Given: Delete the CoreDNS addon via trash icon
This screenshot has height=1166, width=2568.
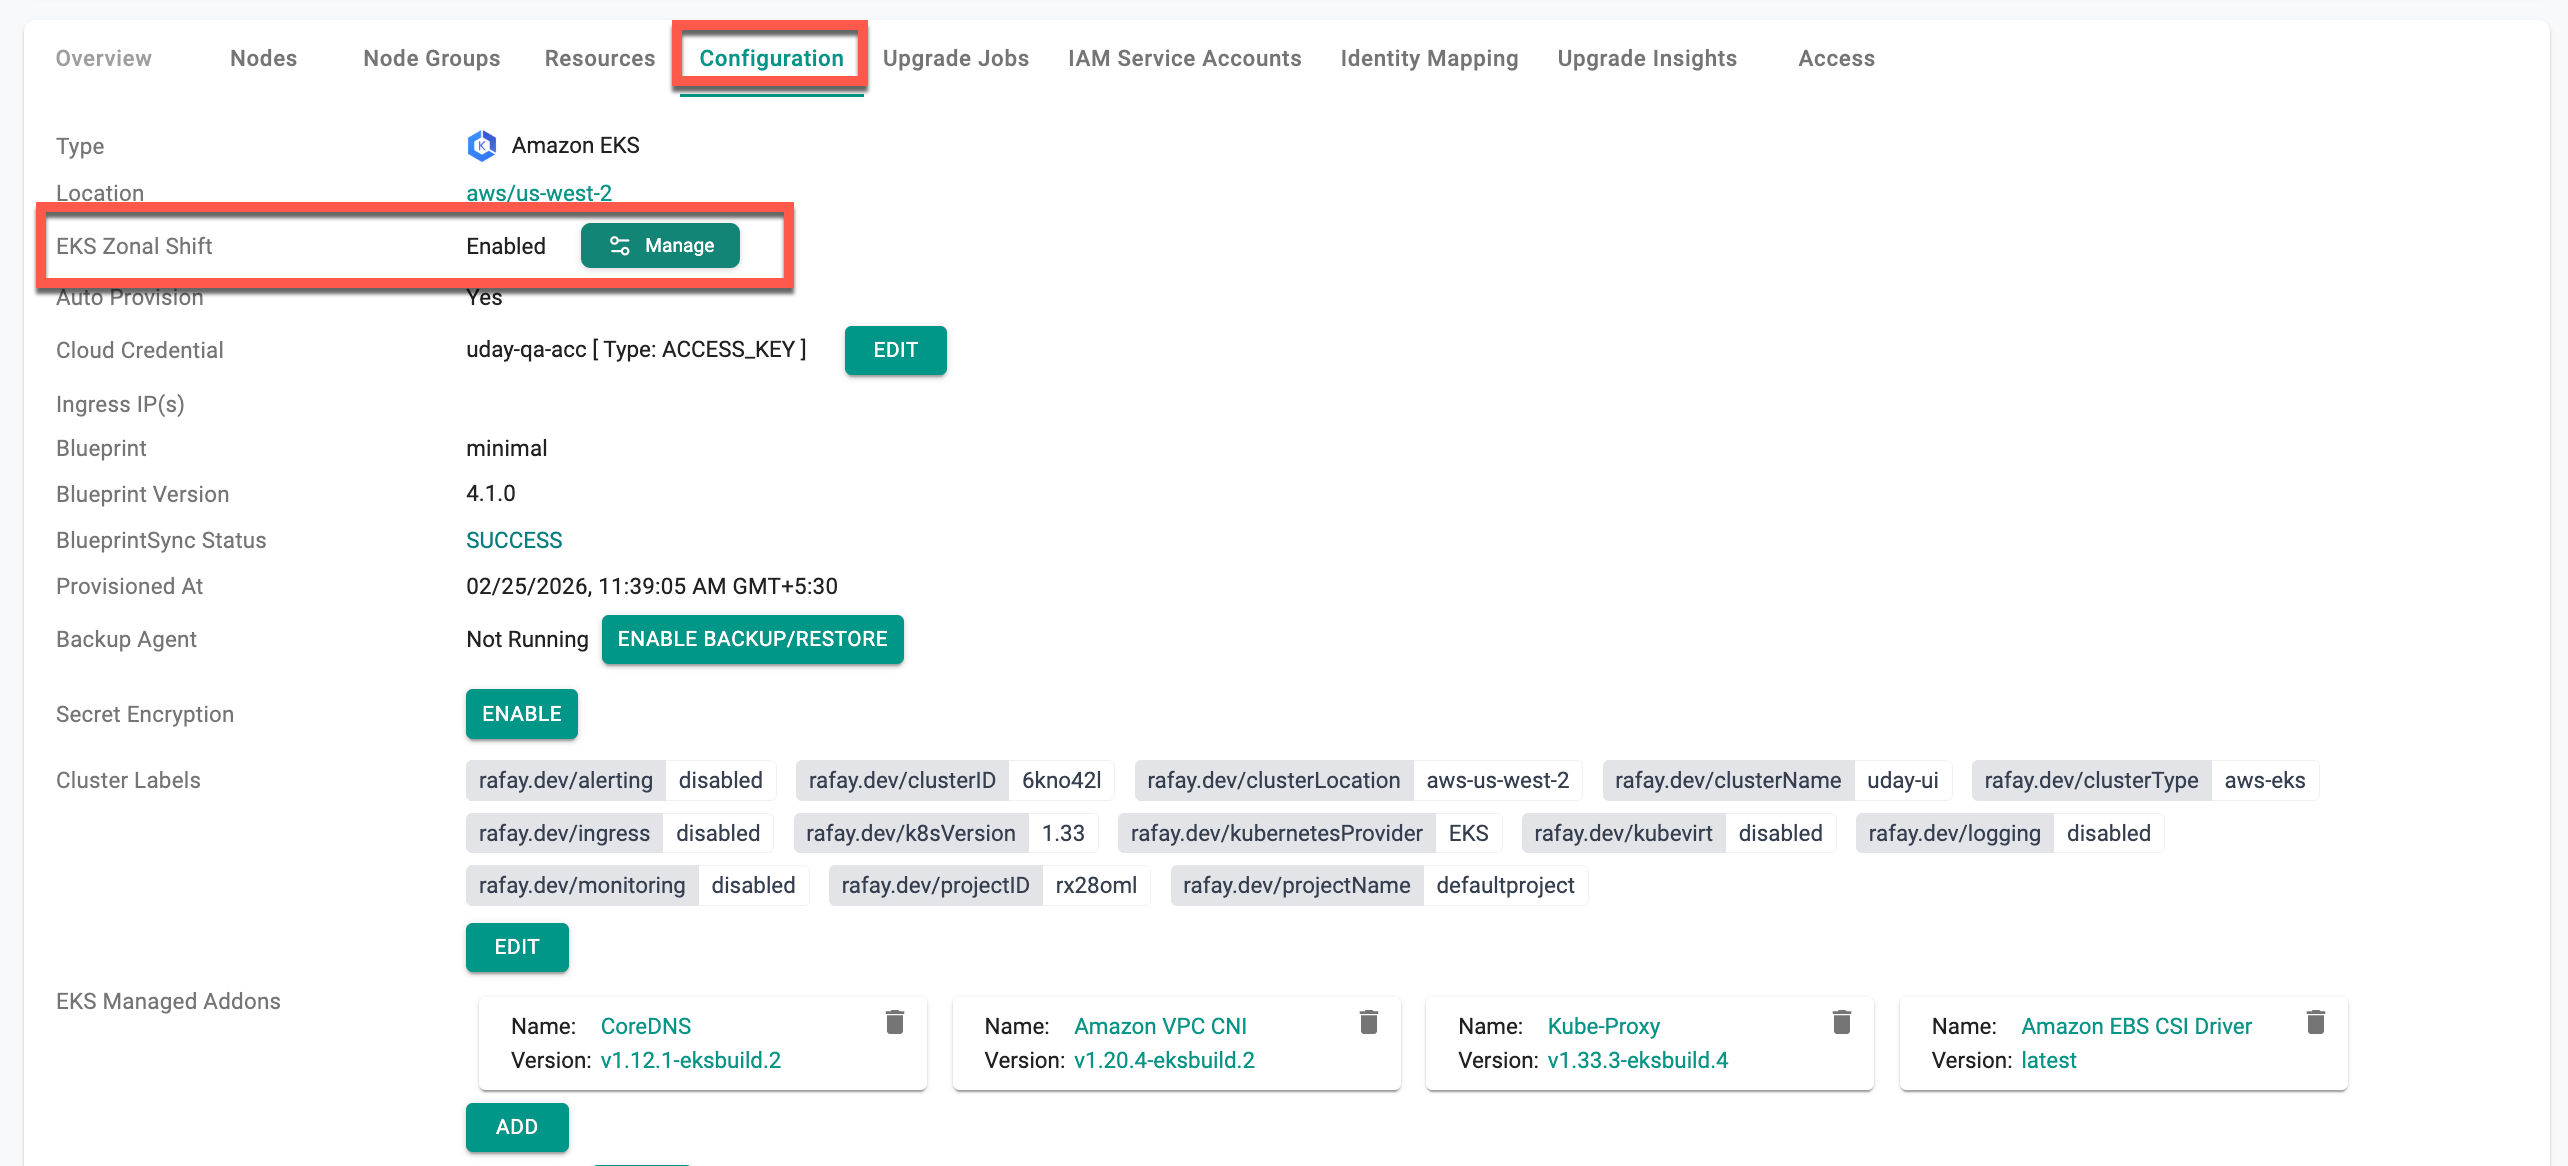Looking at the screenshot, I should [x=894, y=1022].
